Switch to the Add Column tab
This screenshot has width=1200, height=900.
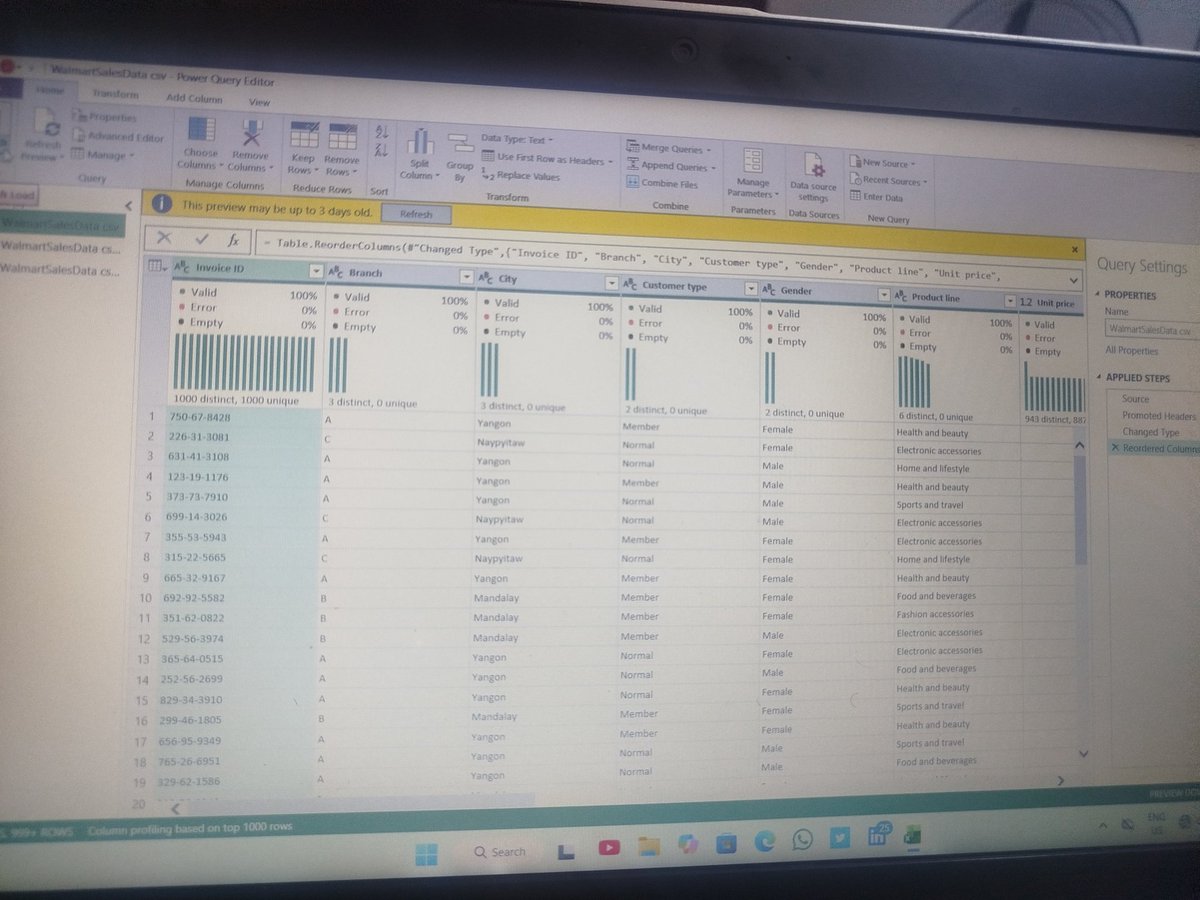pos(194,98)
